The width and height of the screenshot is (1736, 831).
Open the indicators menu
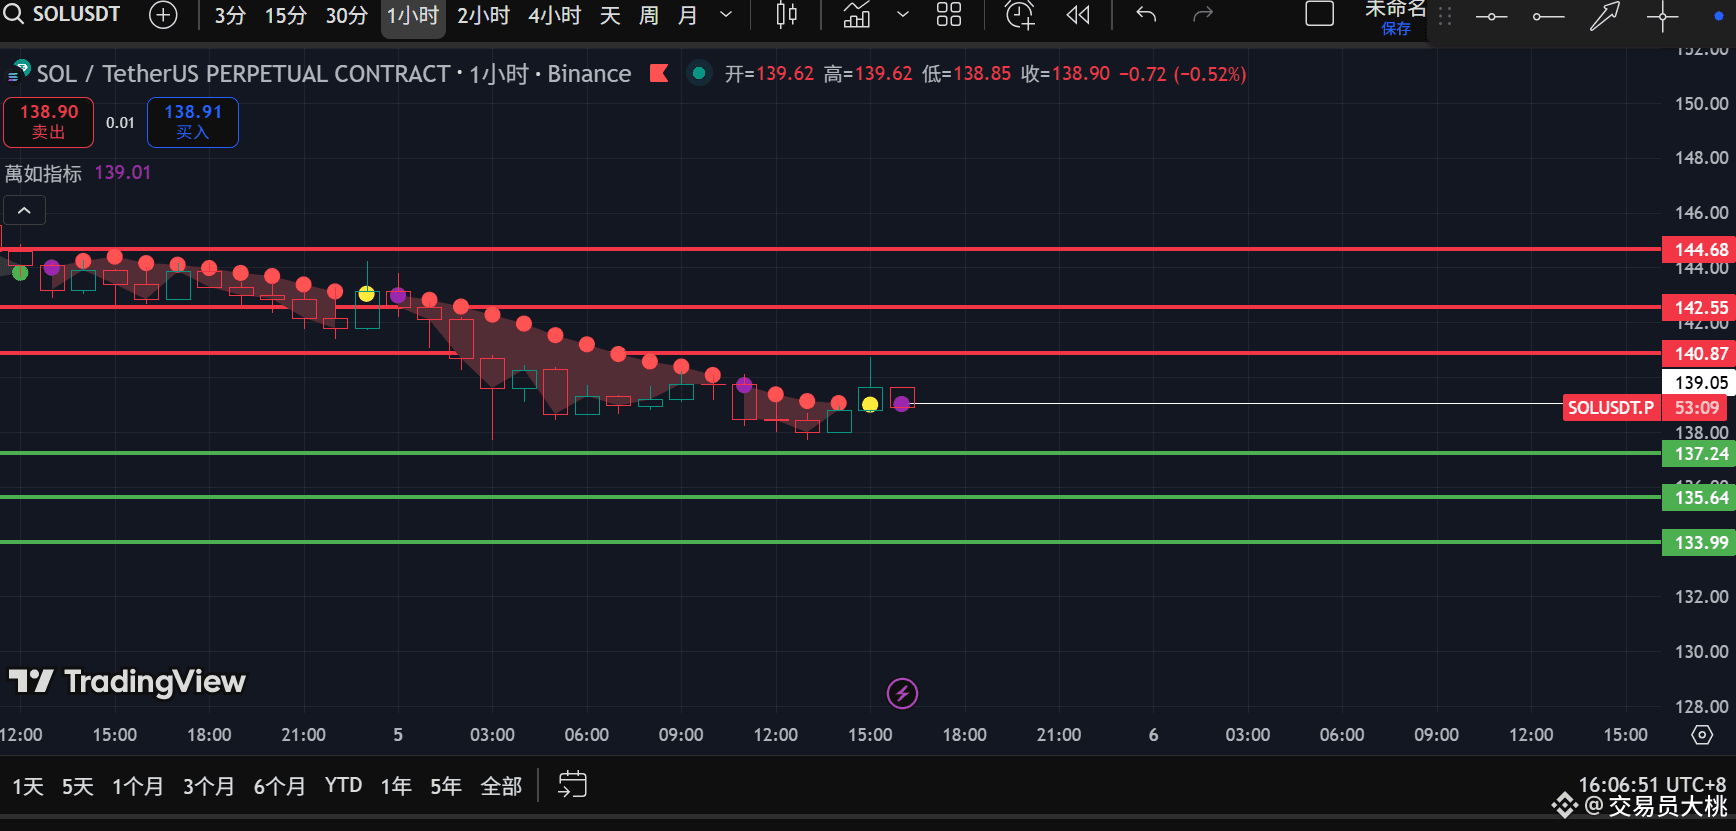[857, 15]
